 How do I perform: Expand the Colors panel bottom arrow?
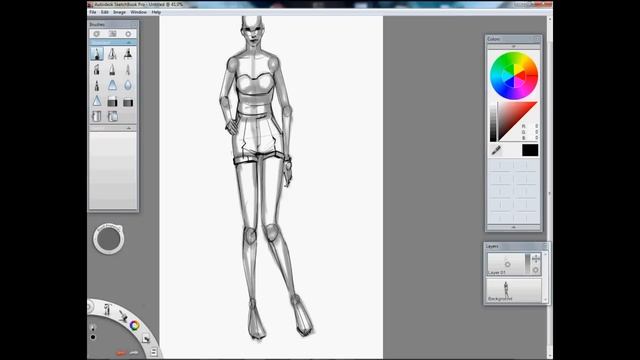513,227
